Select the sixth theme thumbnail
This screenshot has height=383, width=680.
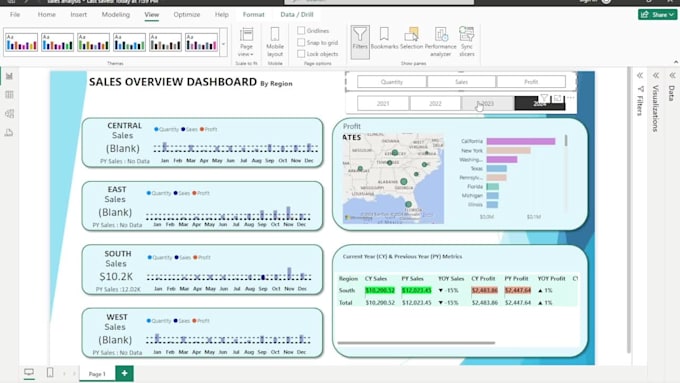[201, 43]
